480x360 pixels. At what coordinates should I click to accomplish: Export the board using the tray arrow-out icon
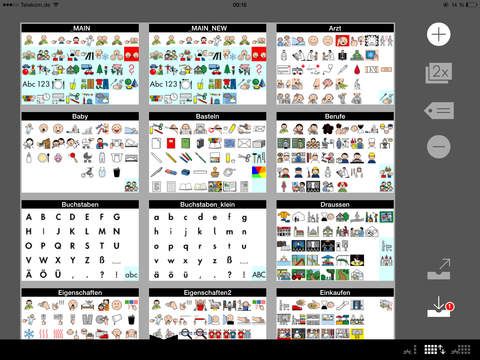click(x=439, y=269)
